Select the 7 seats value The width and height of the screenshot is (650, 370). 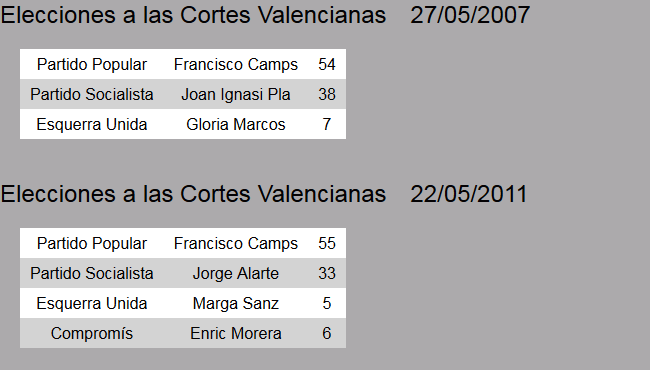click(327, 124)
